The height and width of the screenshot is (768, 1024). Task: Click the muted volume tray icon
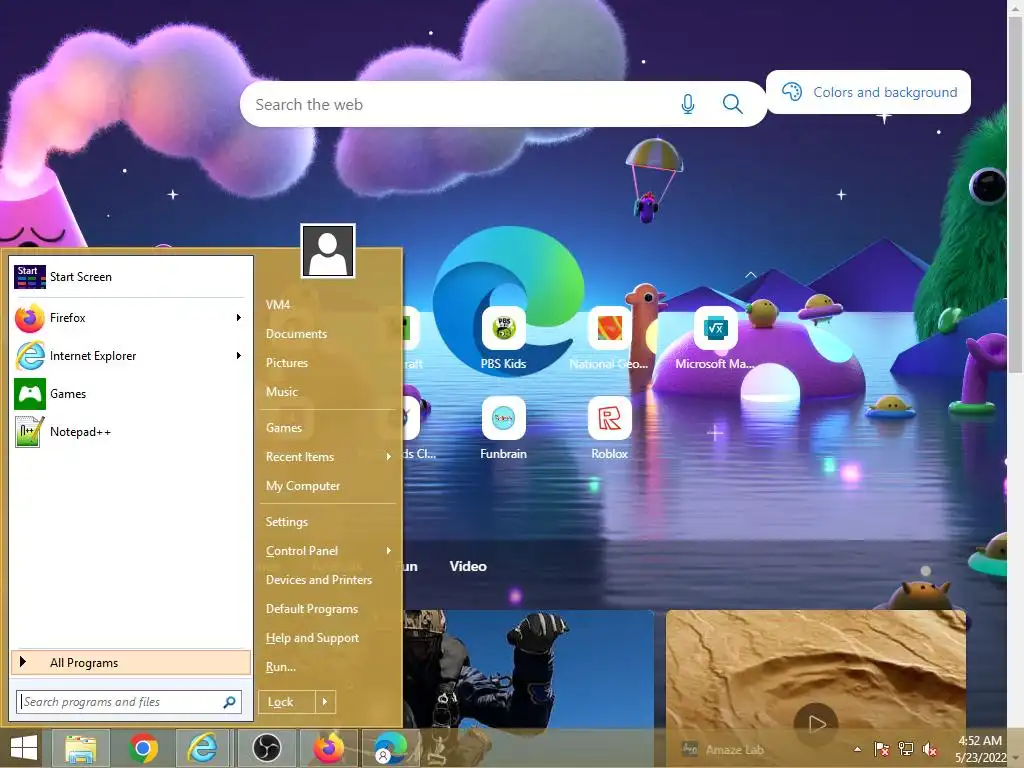click(x=930, y=749)
